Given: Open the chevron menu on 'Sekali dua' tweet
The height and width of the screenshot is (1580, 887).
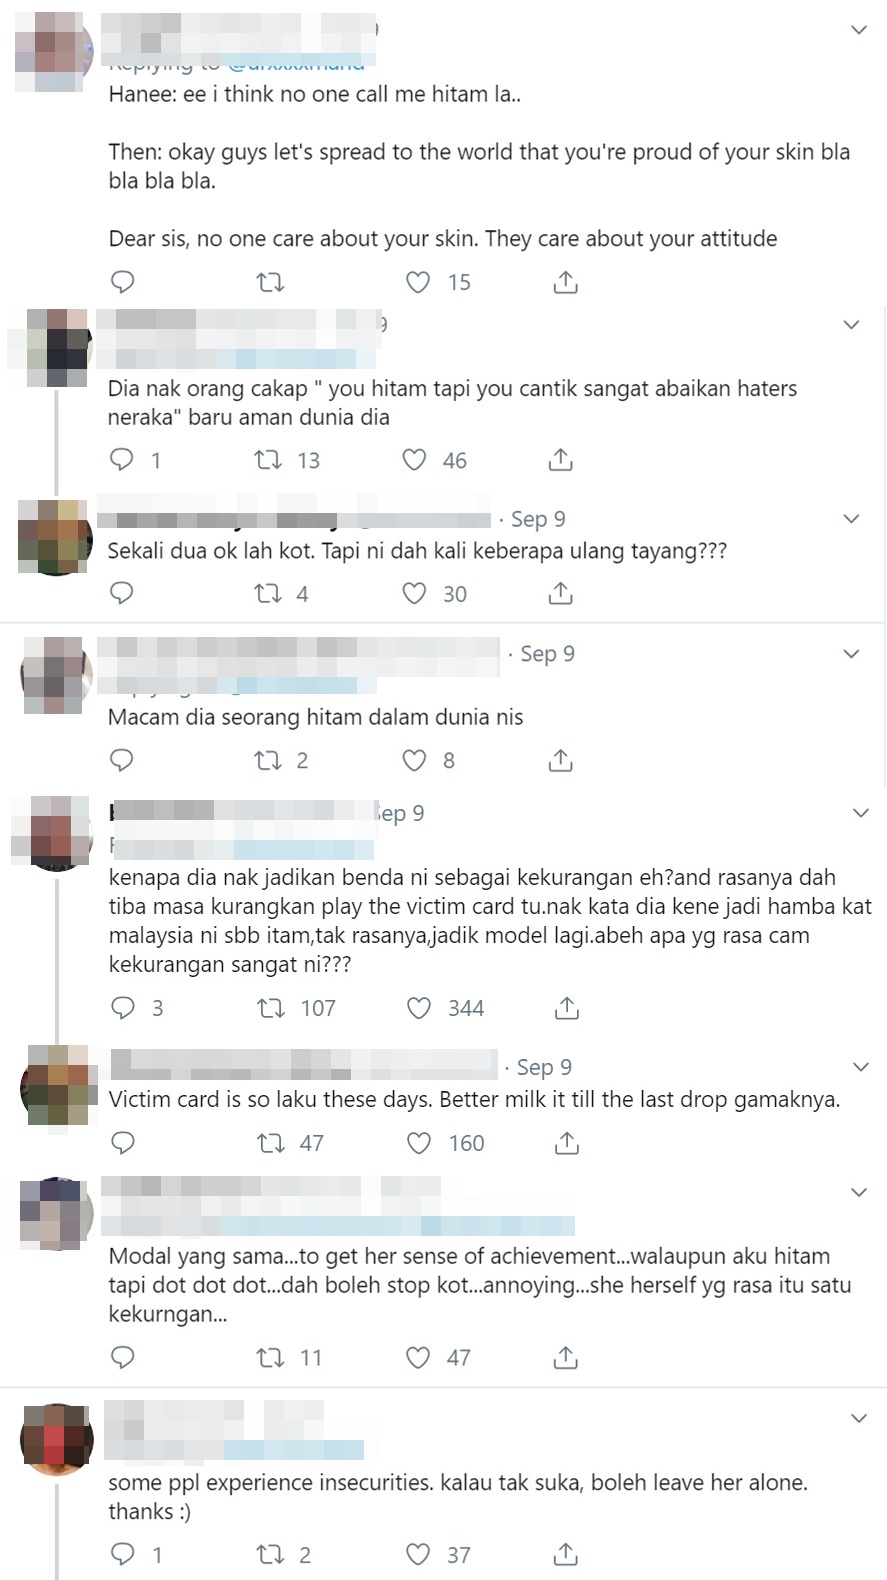Looking at the screenshot, I should (851, 519).
